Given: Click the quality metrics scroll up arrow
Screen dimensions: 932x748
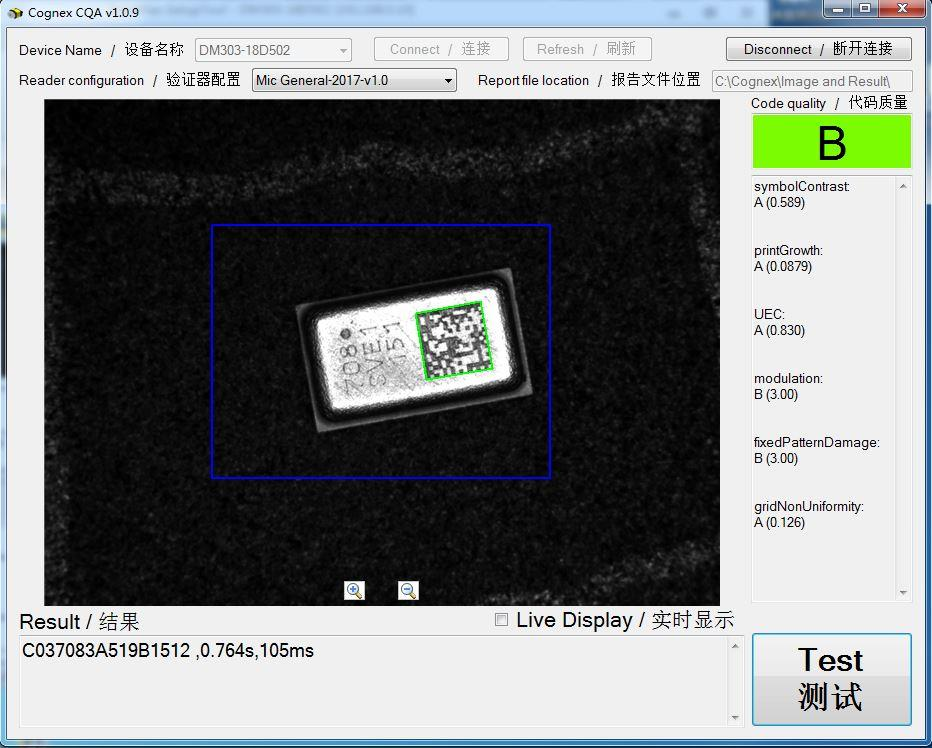Looking at the screenshot, I should pos(903,186).
